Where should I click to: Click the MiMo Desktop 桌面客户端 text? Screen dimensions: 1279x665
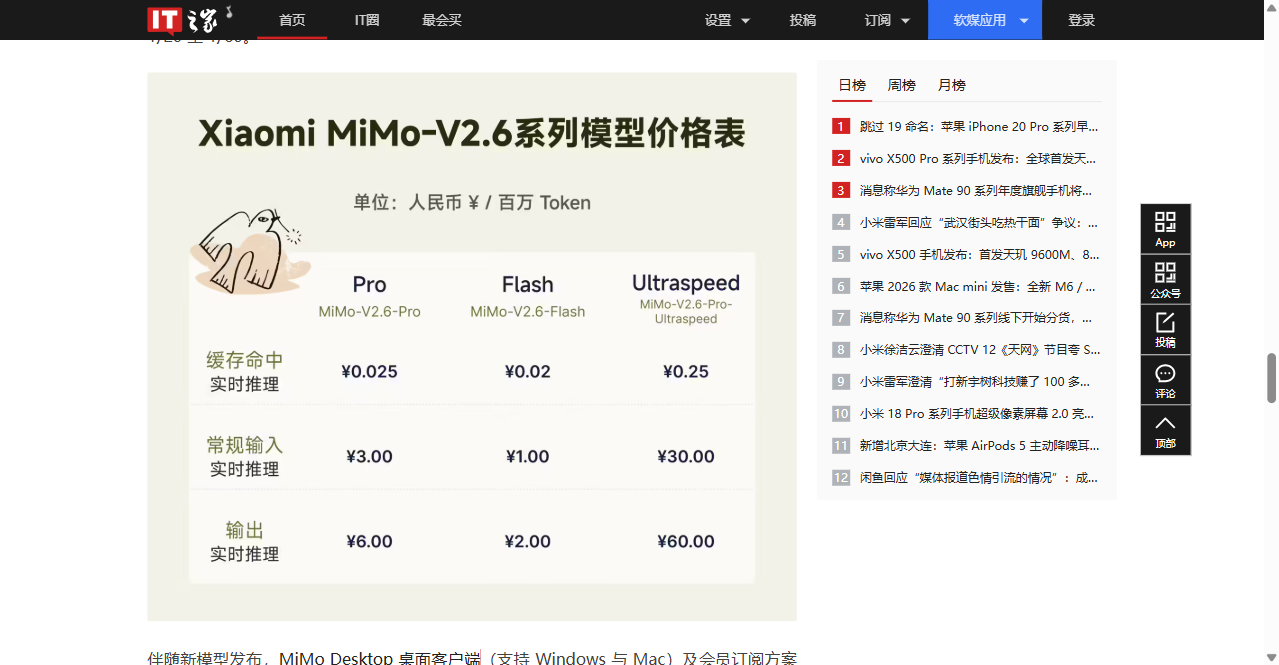click(x=379, y=658)
